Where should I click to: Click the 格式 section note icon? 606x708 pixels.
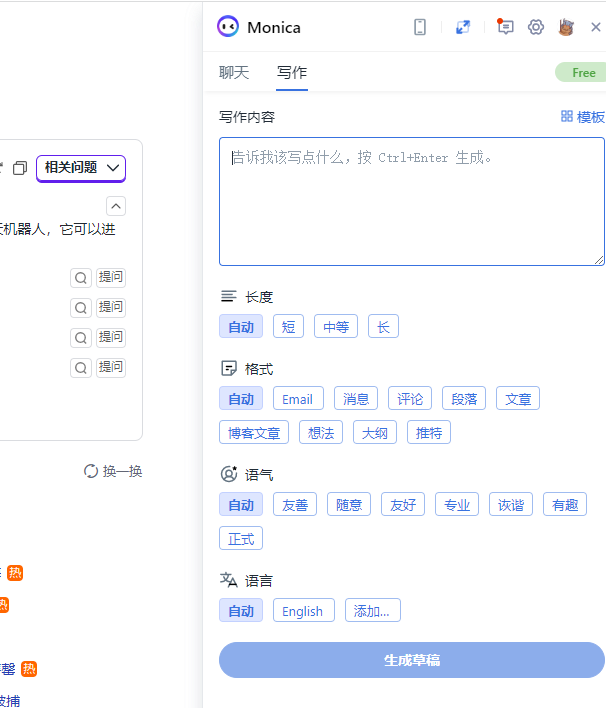click(x=229, y=368)
